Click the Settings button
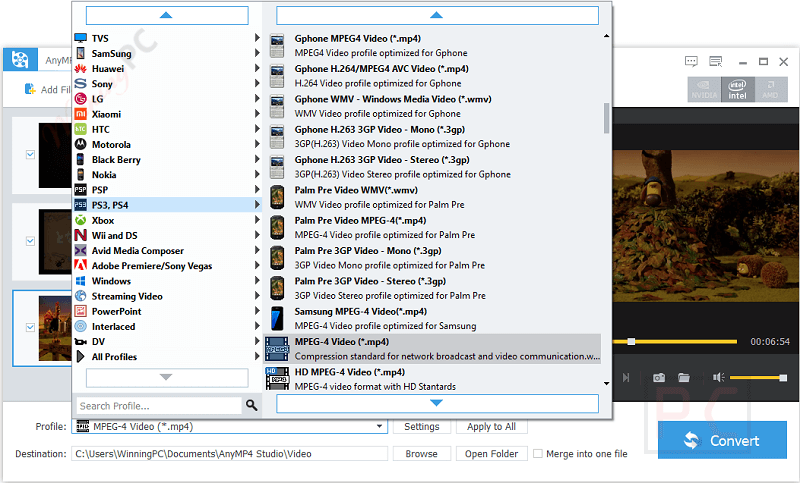Screen dimensions: 800x483 click(x=421, y=426)
